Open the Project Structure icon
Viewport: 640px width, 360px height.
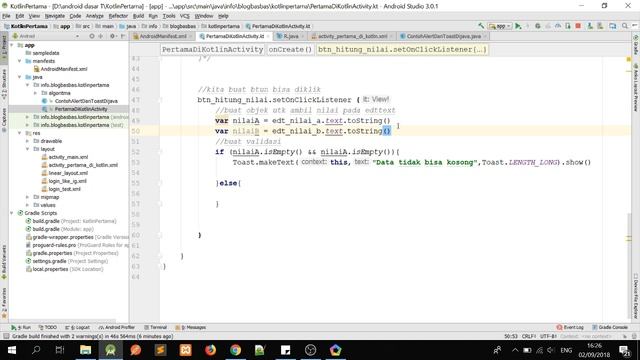point(613,26)
